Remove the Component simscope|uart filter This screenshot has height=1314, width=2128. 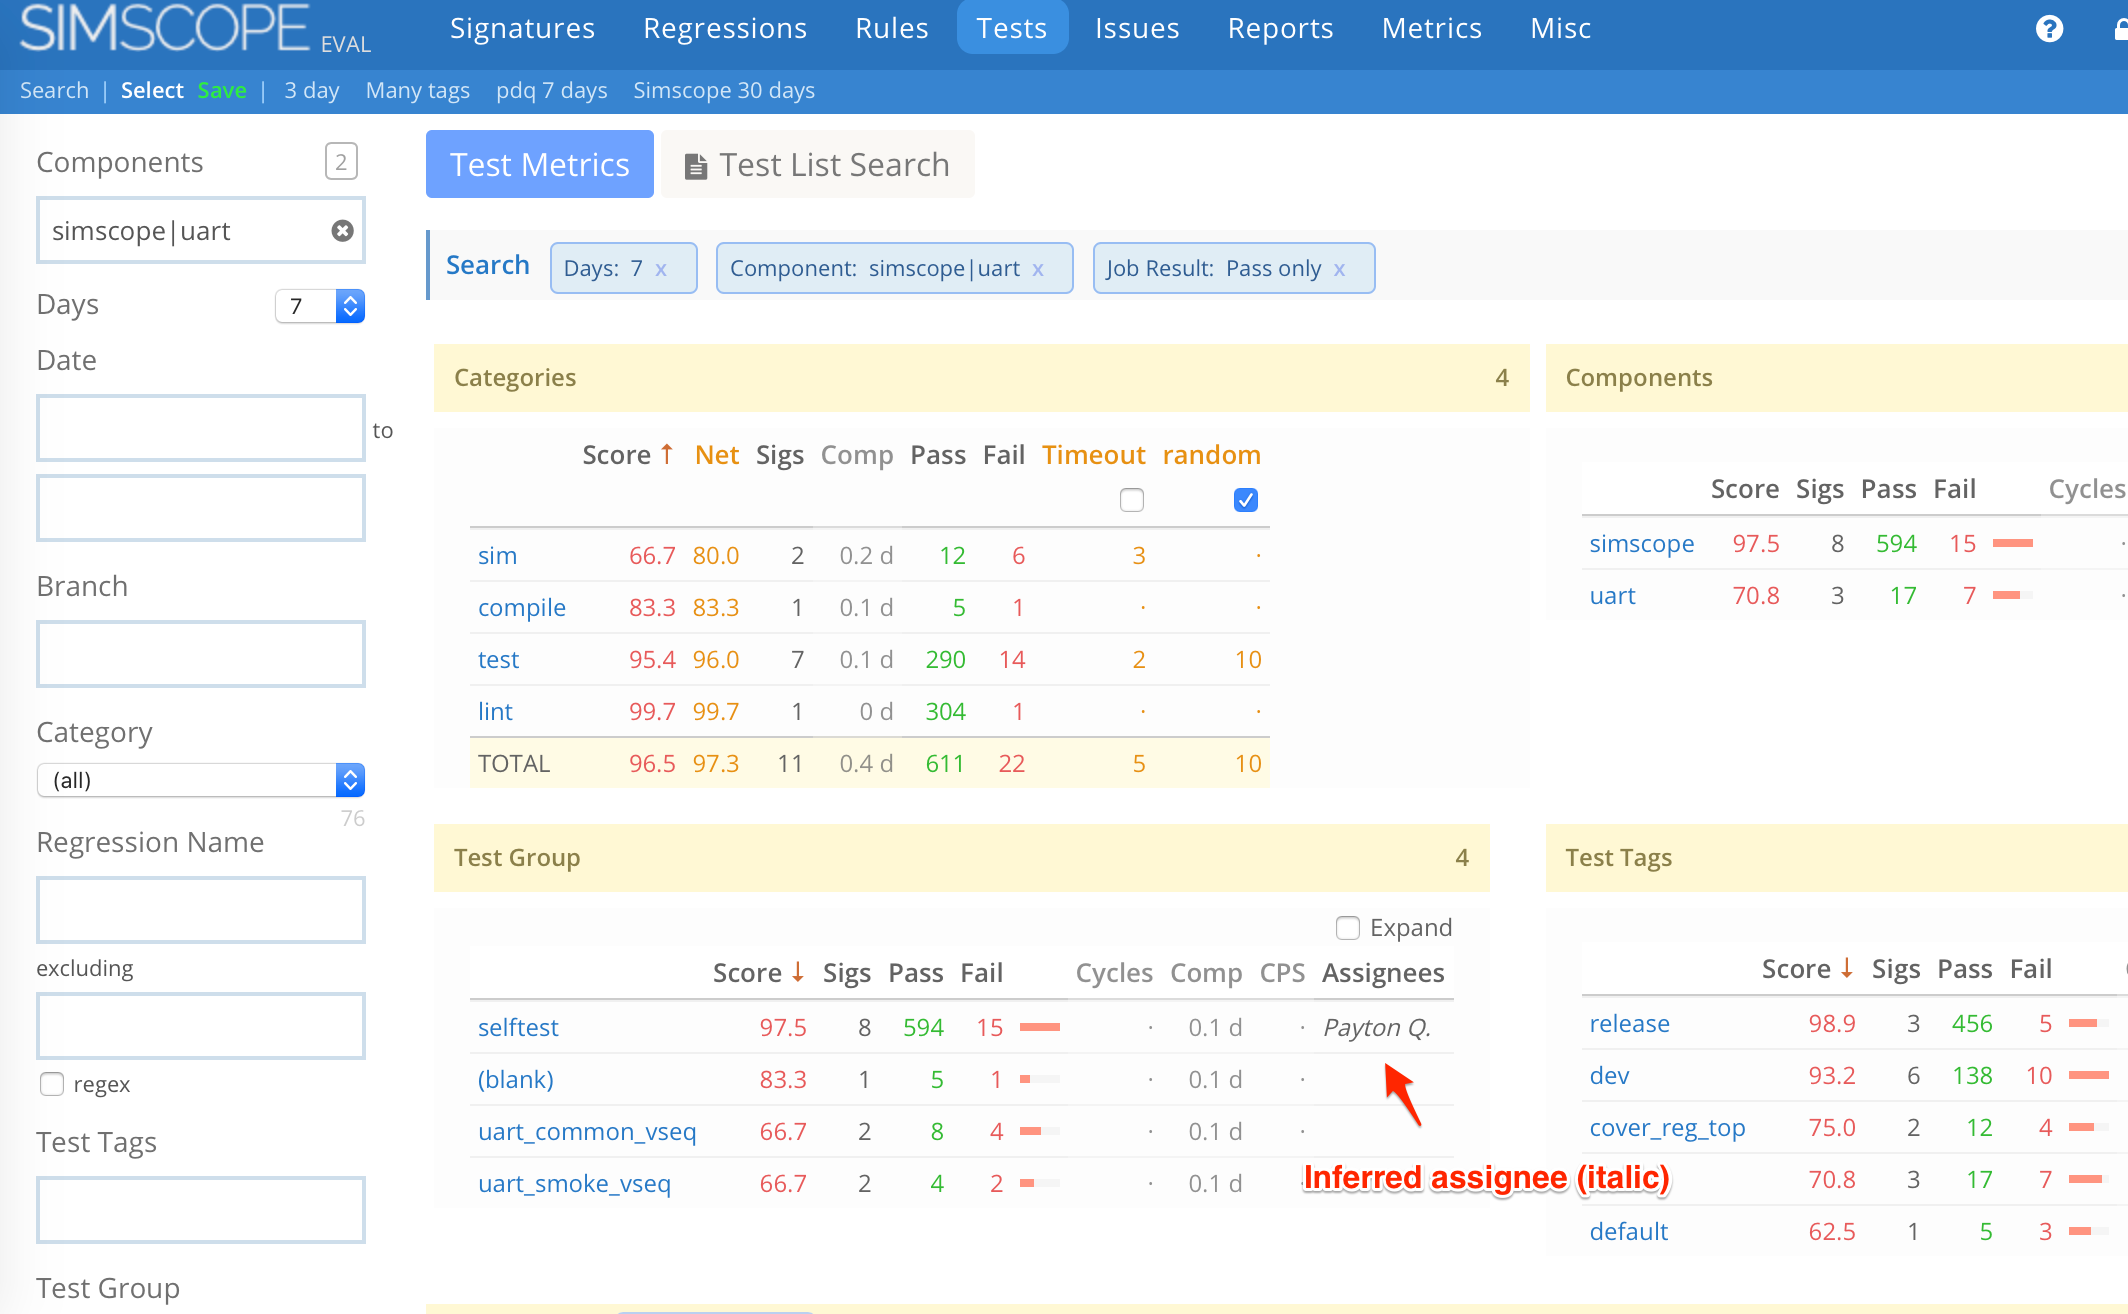click(1038, 269)
